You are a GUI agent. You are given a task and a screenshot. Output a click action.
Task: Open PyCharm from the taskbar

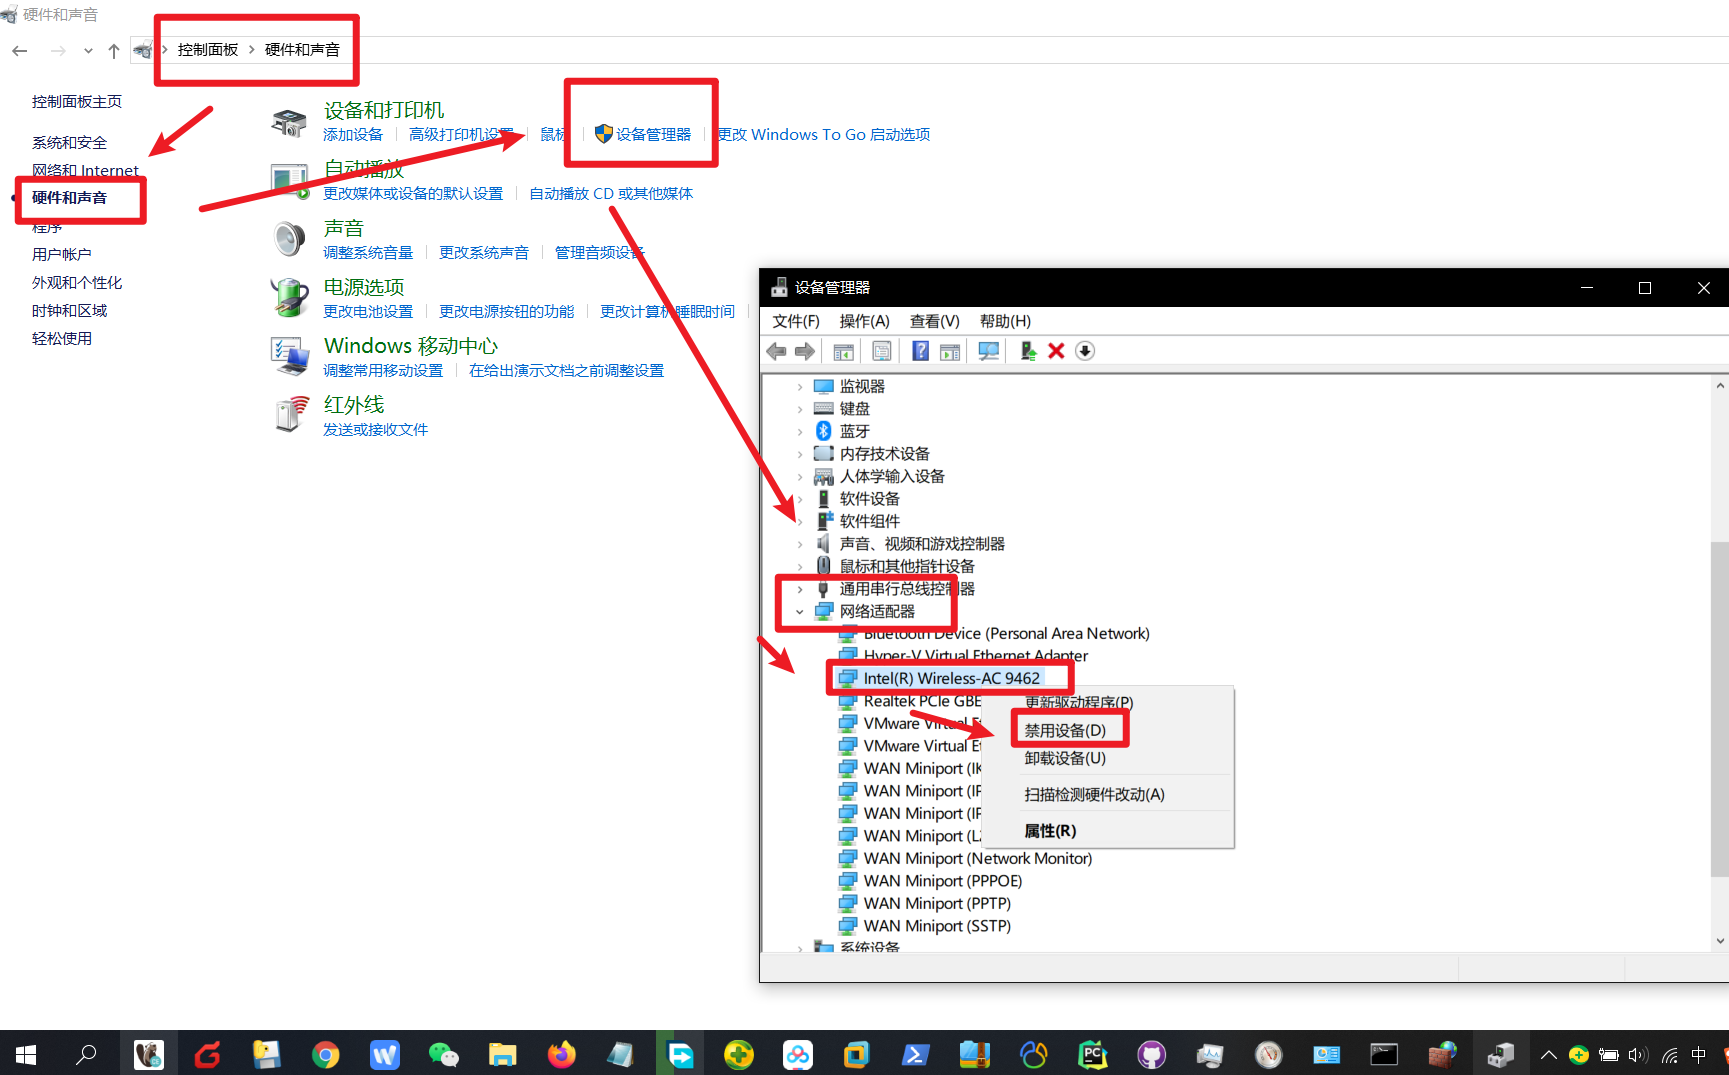[x=1093, y=1054]
